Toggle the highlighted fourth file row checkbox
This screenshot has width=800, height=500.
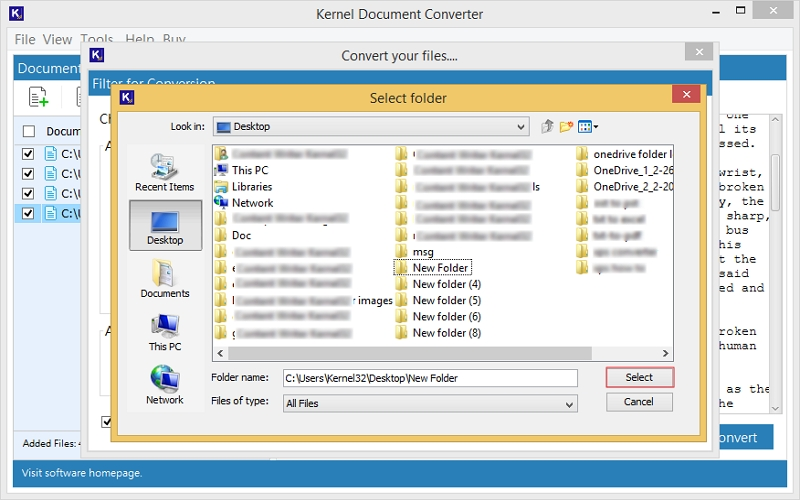pyautogui.click(x=28, y=213)
